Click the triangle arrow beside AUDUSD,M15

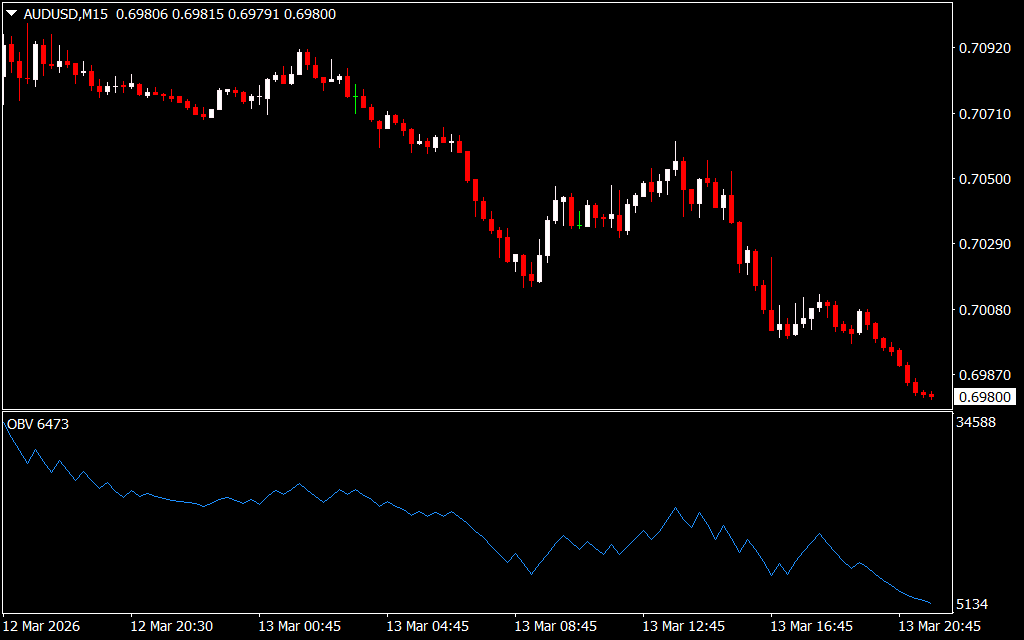[x=11, y=14]
